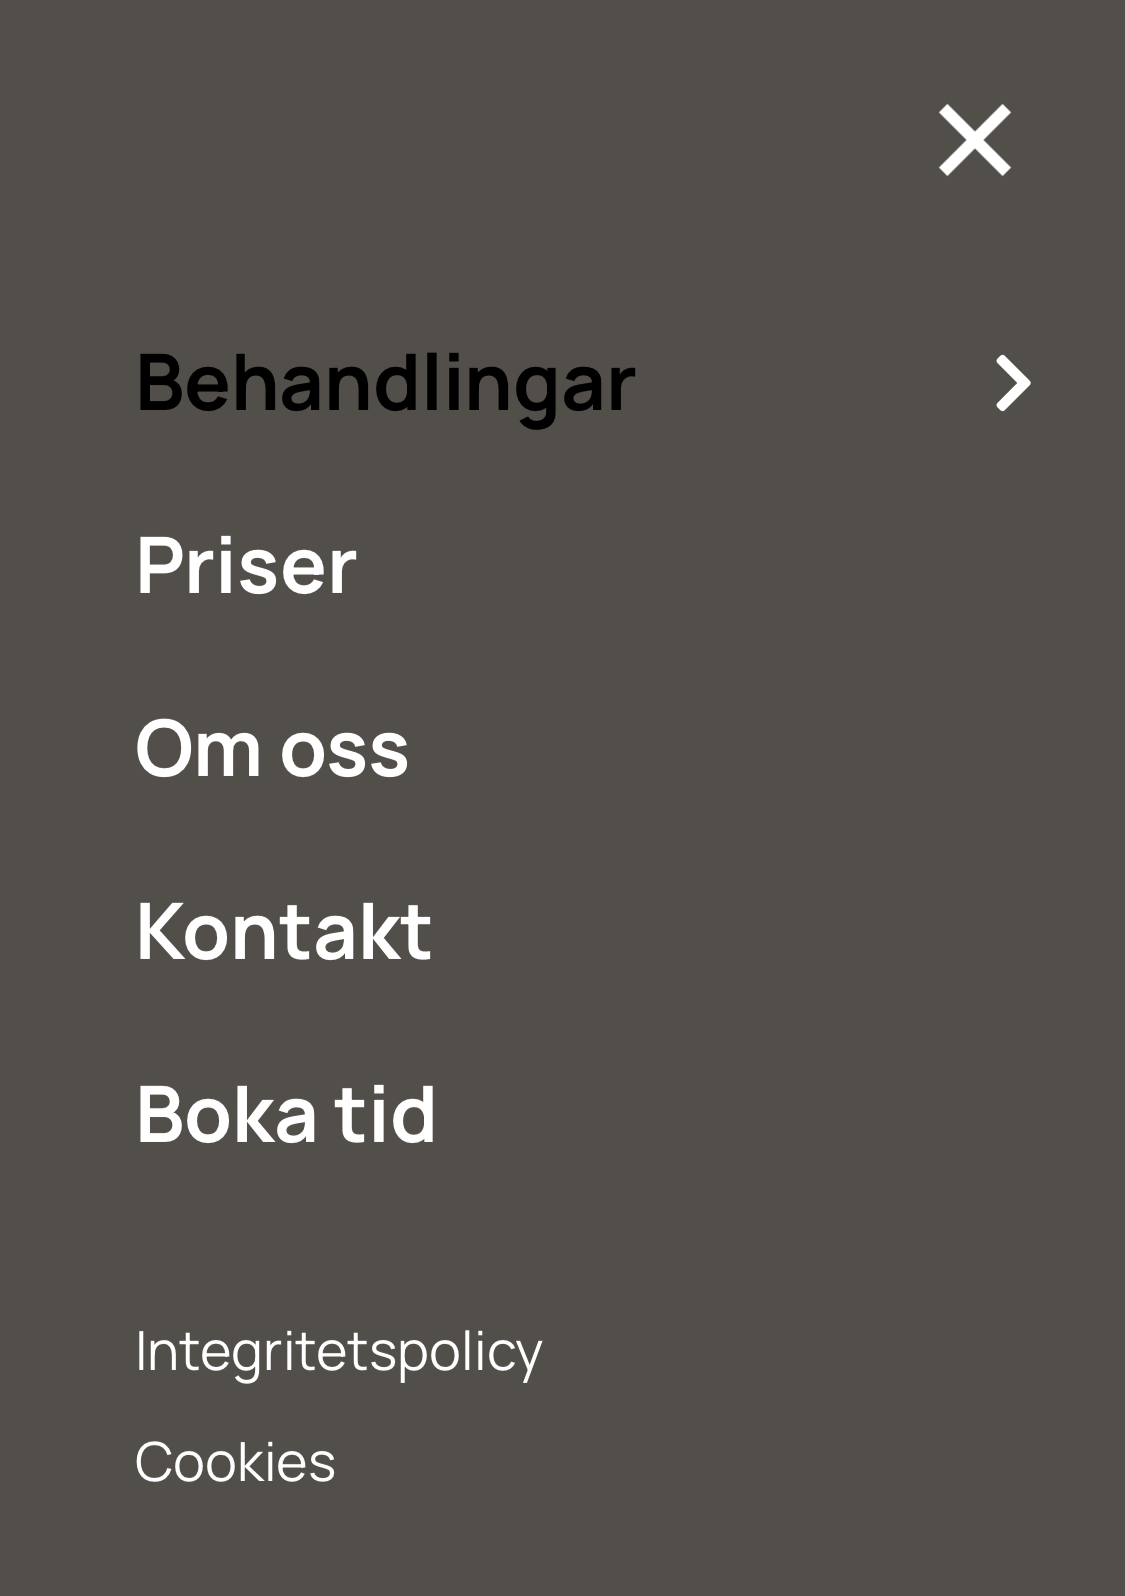Choose the Om oss menu entry

(x=272, y=749)
